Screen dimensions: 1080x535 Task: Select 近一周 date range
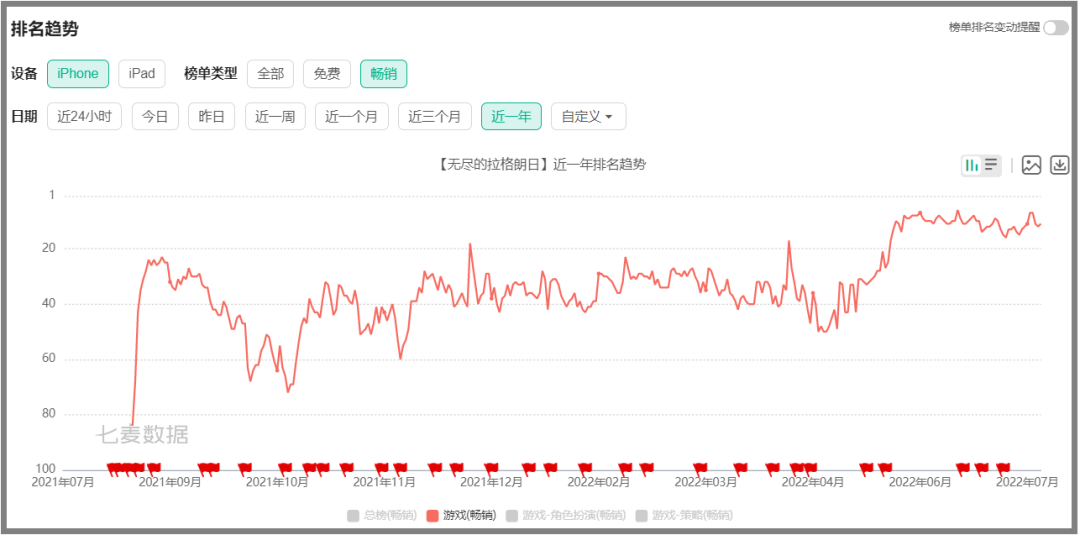275,116
